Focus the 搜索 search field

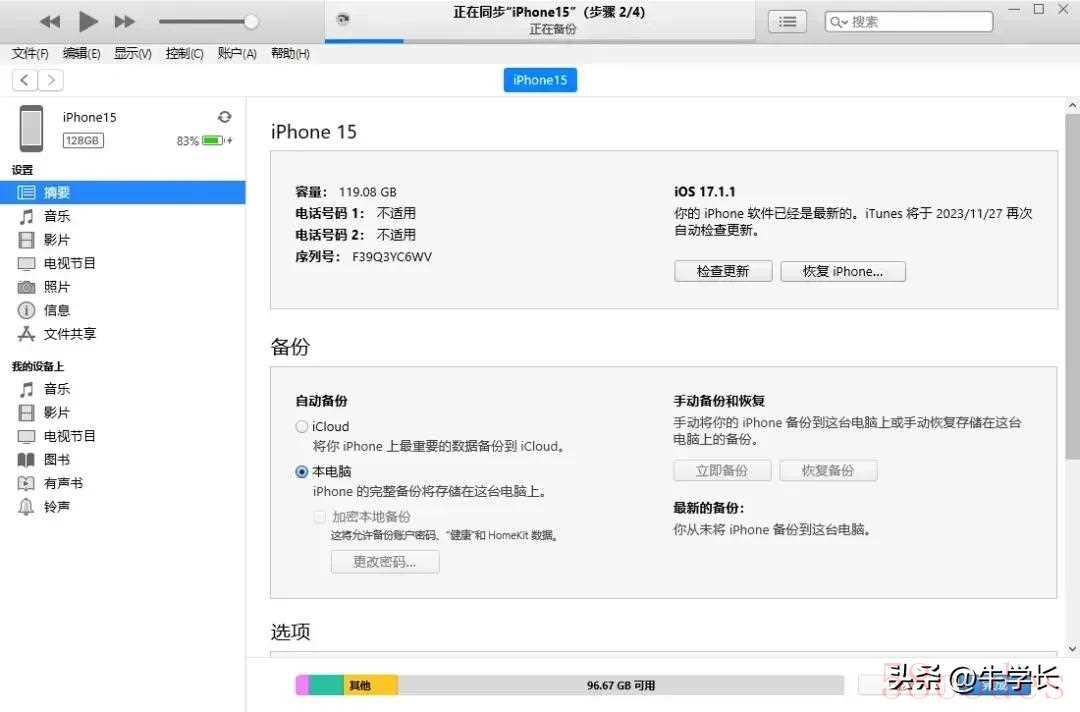(908, 22)
